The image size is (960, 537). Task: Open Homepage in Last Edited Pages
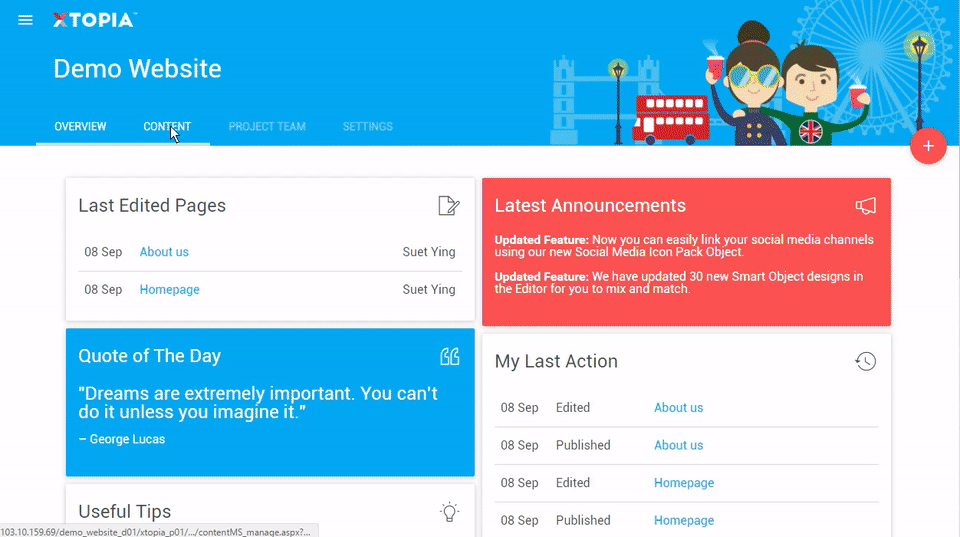(x=169, y=290)
